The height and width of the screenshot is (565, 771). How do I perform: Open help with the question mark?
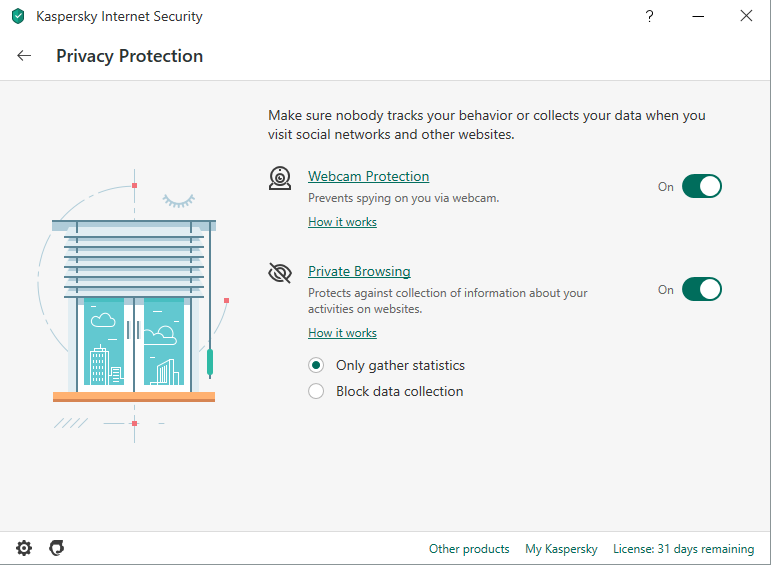tap(650, 16)
